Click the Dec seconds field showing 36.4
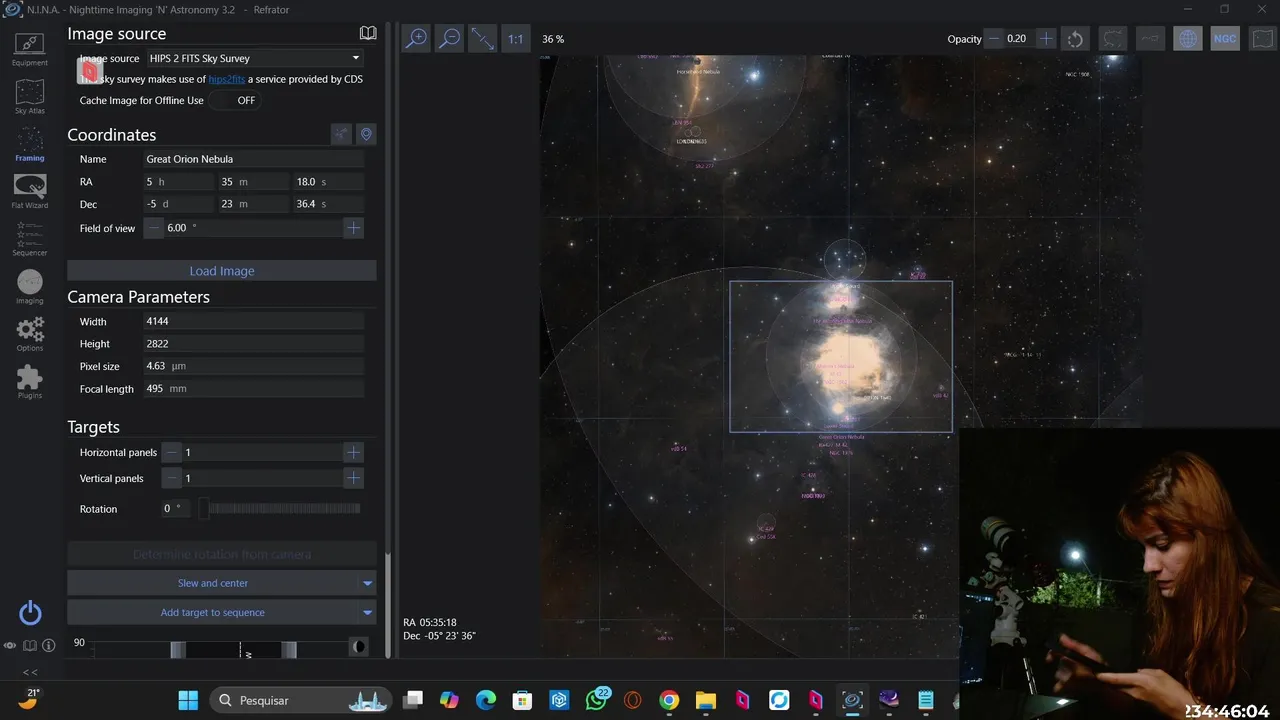This screenshot has height=720, width=1280. pos(329,204)
